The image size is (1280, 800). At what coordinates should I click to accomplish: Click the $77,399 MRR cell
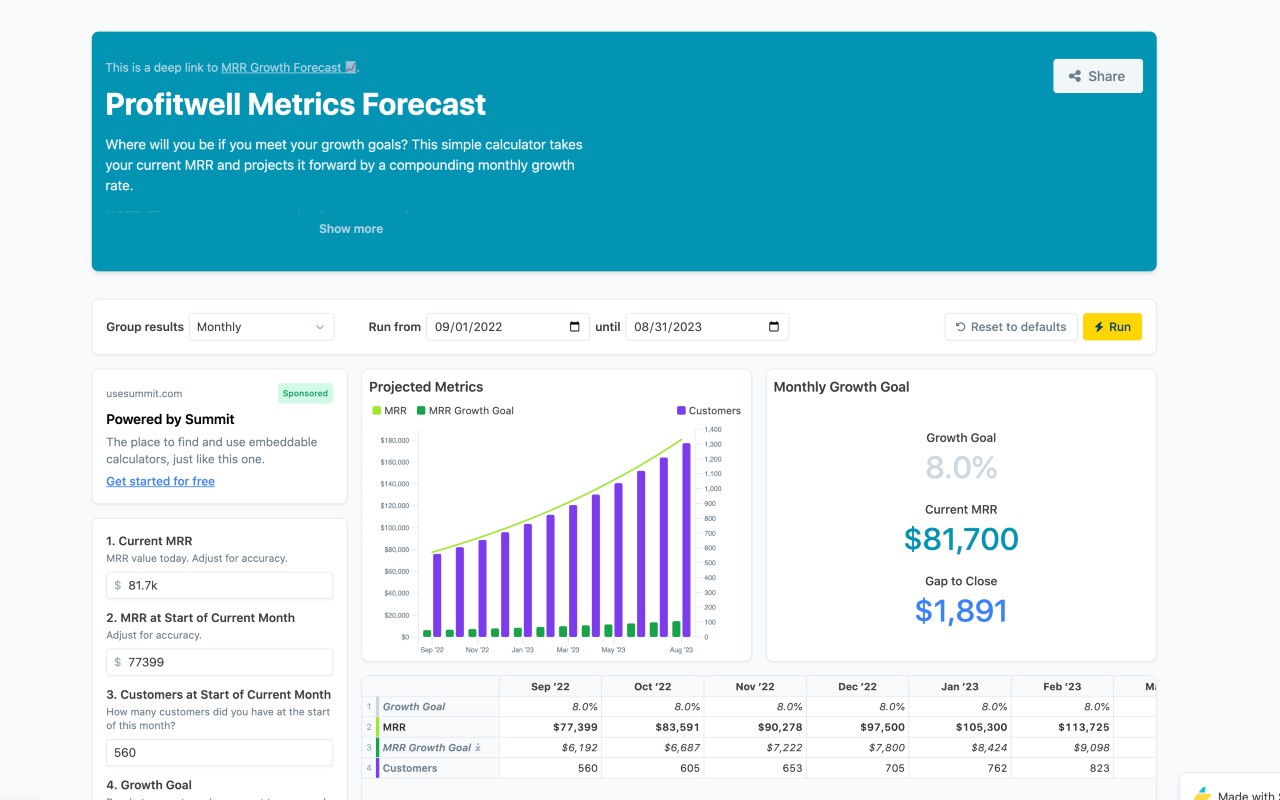click(x=550, y=727)
